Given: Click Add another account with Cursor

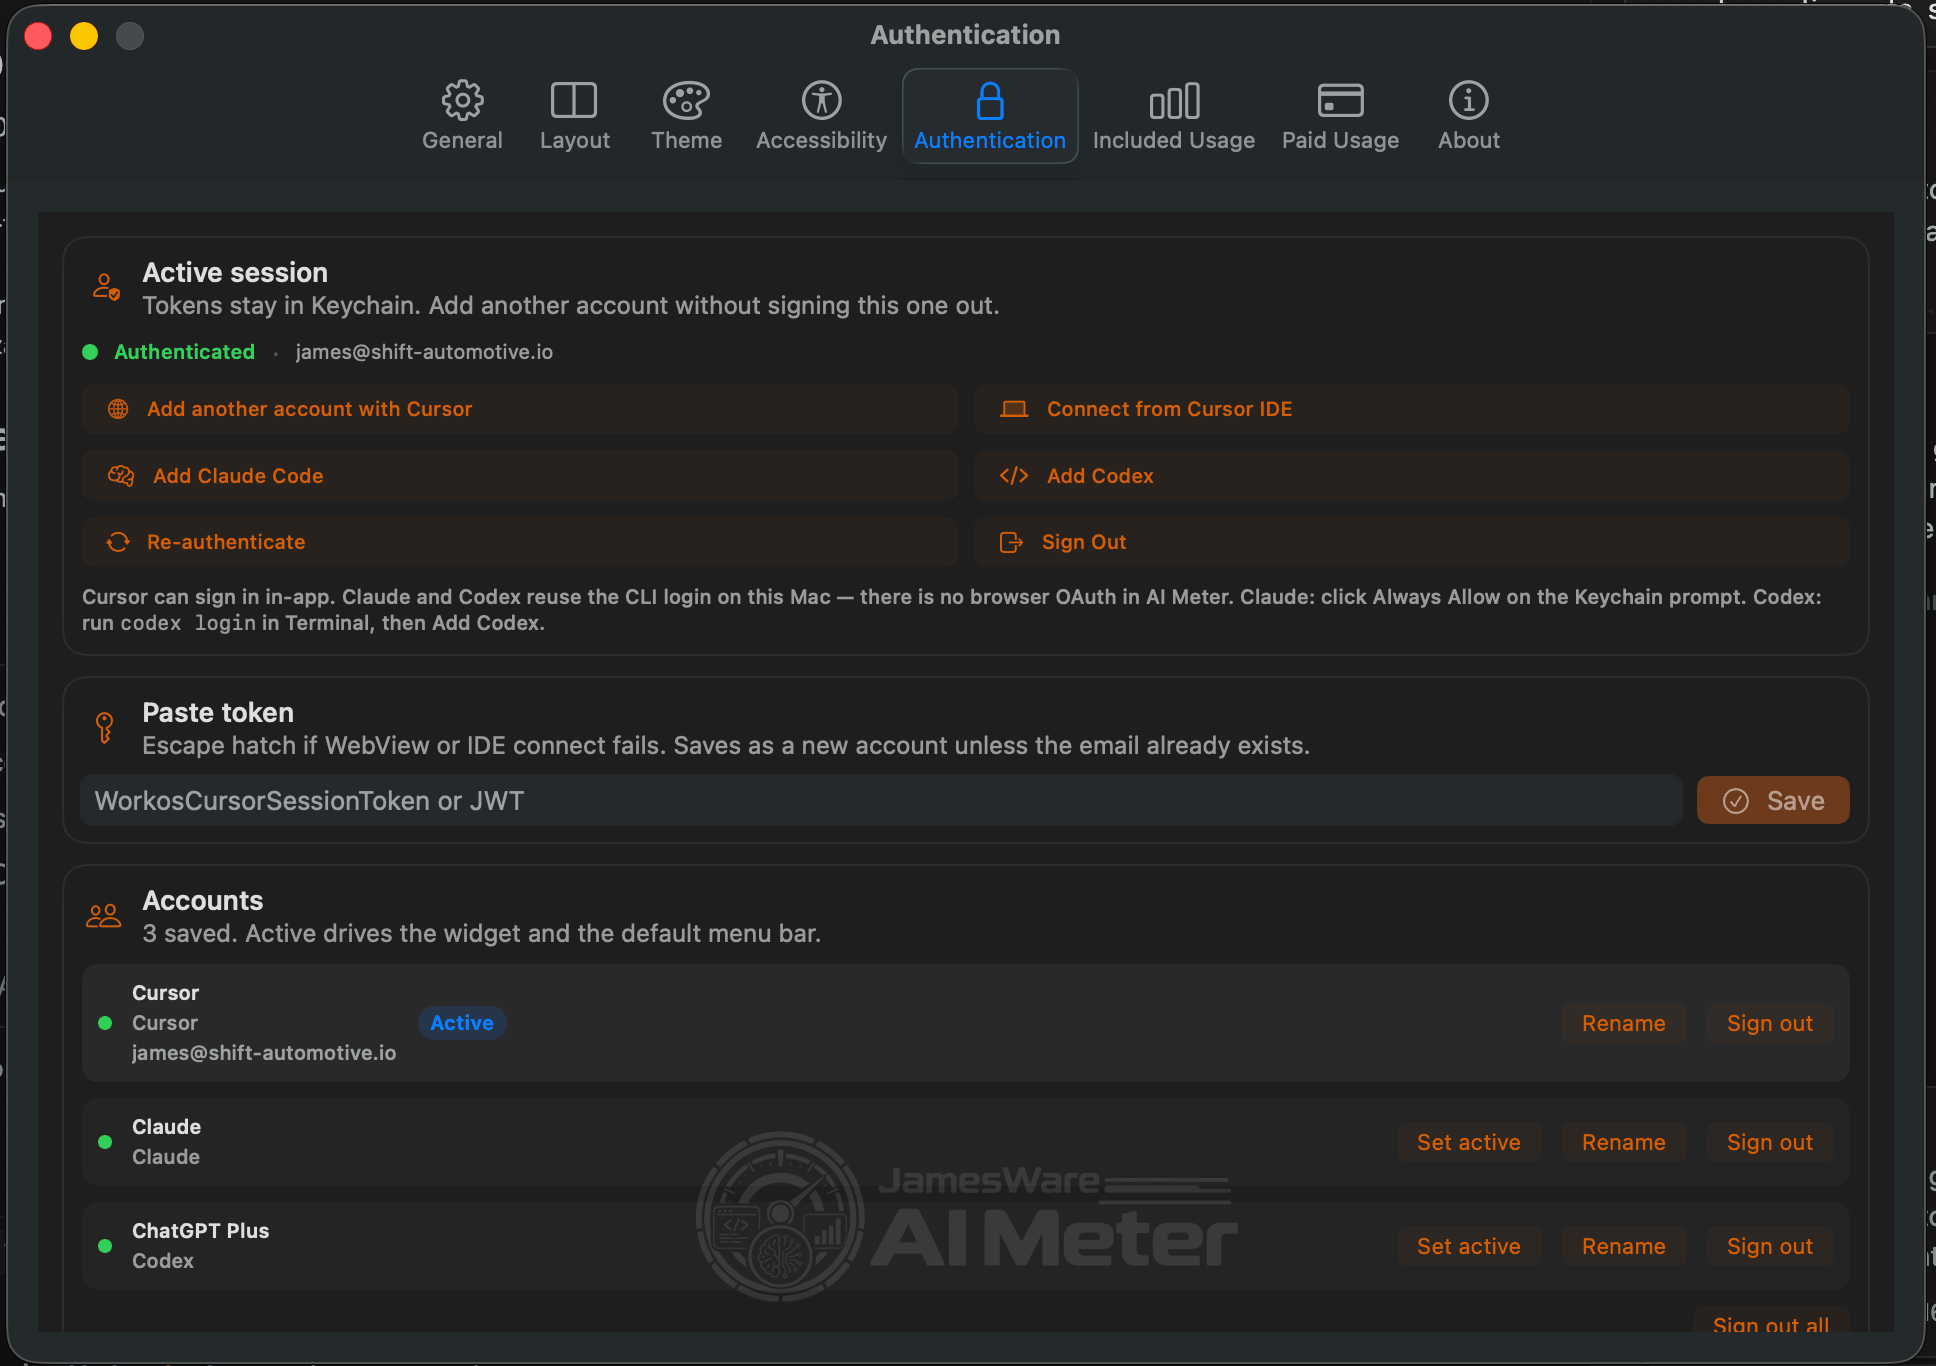Looking at the screenshot, I should 519,409.
